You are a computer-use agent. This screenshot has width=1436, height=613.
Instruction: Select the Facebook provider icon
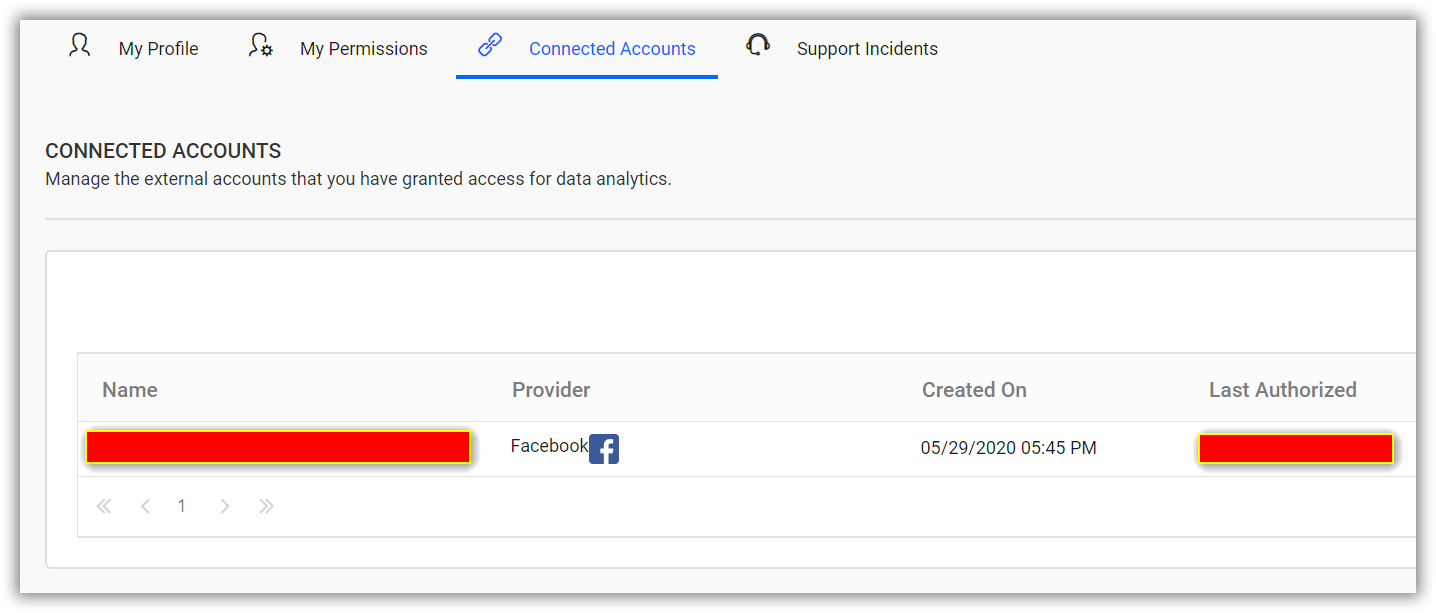(603, 449)
